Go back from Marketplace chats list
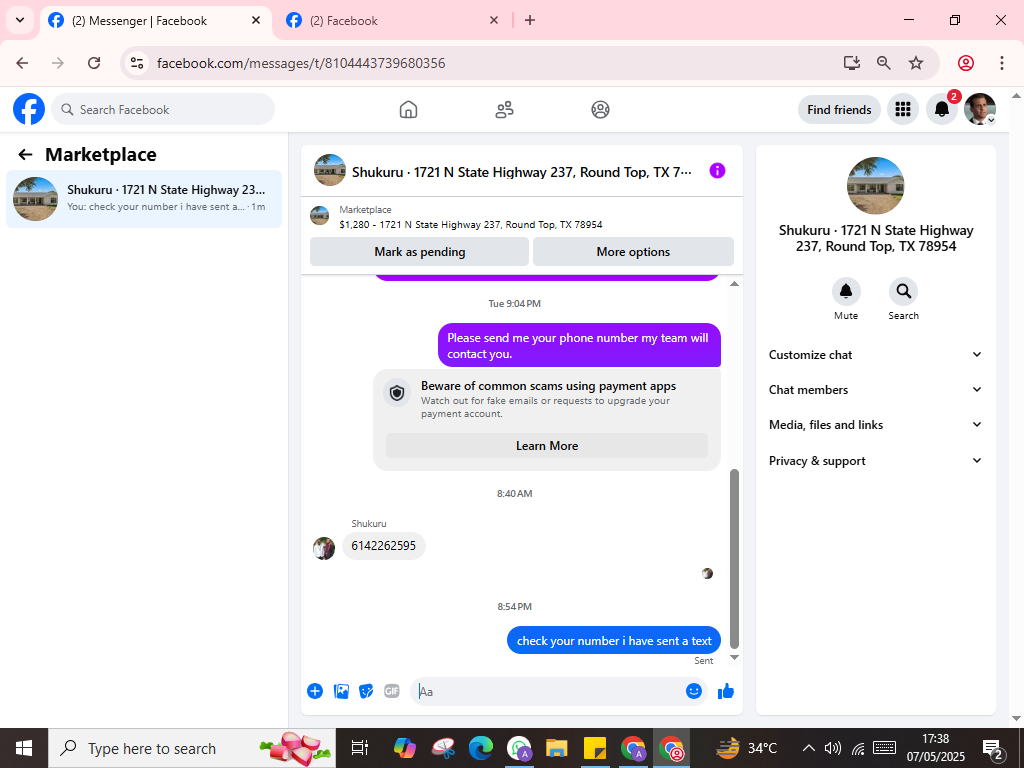 25,155
